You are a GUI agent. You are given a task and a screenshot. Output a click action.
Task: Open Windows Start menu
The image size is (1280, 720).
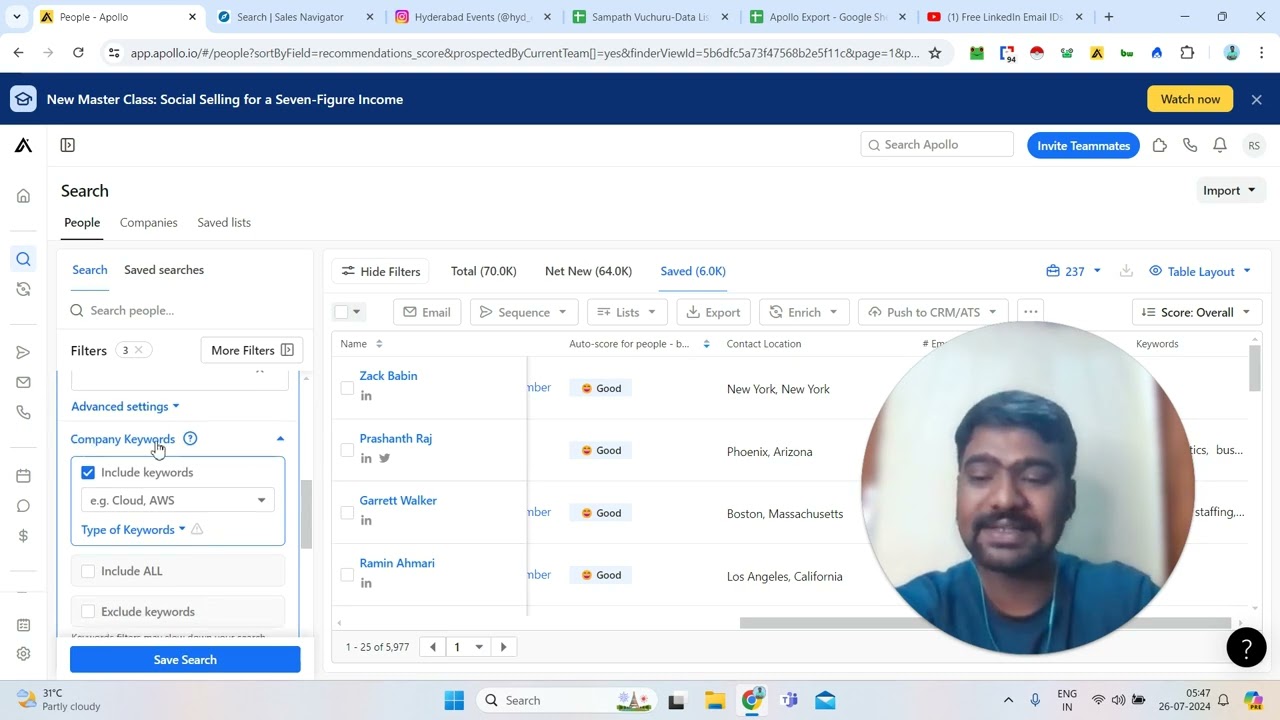coord(454,700)
